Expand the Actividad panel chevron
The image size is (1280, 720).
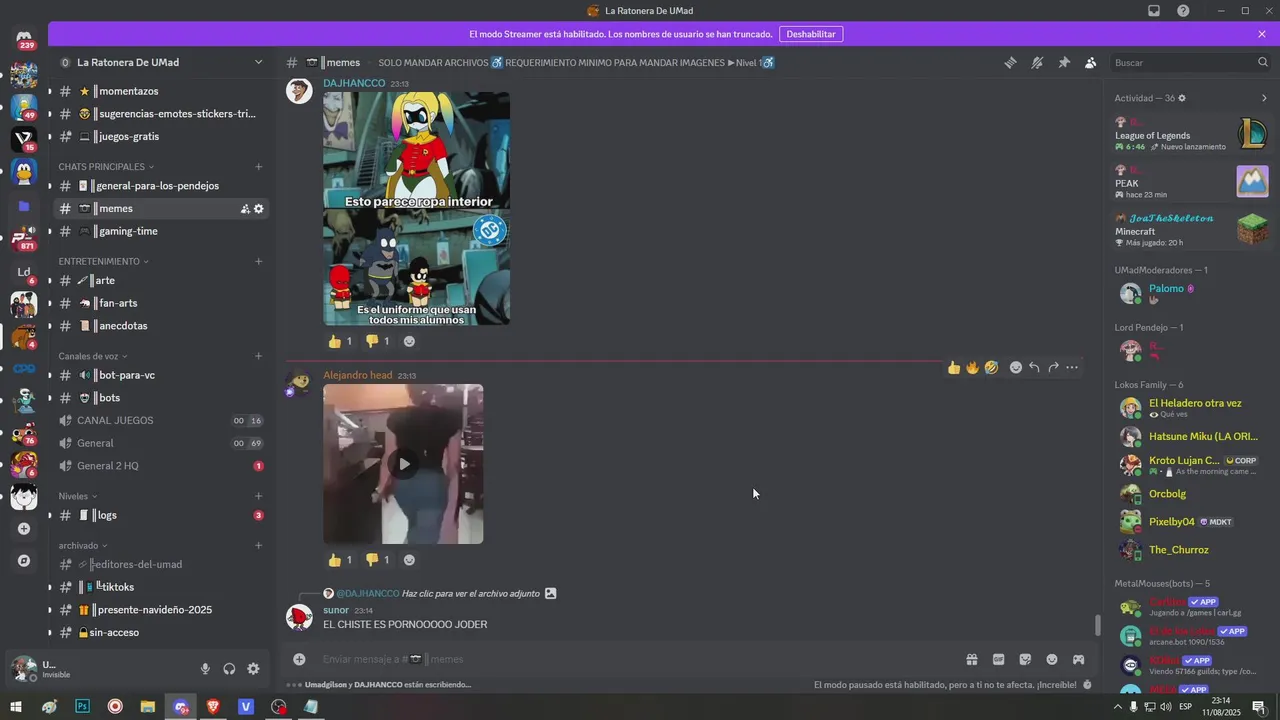coord(1263,98)
